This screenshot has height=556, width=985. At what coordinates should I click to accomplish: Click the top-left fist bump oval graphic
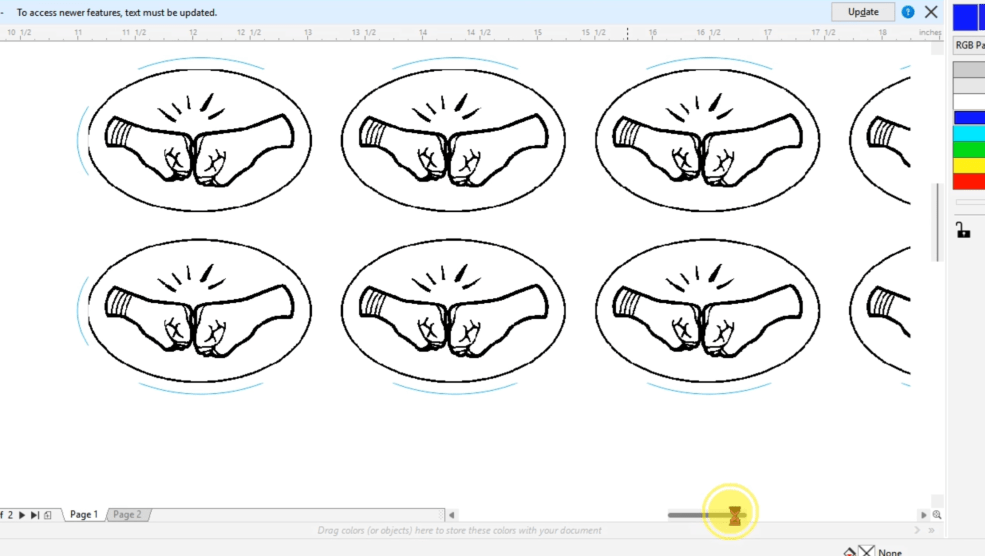(199, 139)
